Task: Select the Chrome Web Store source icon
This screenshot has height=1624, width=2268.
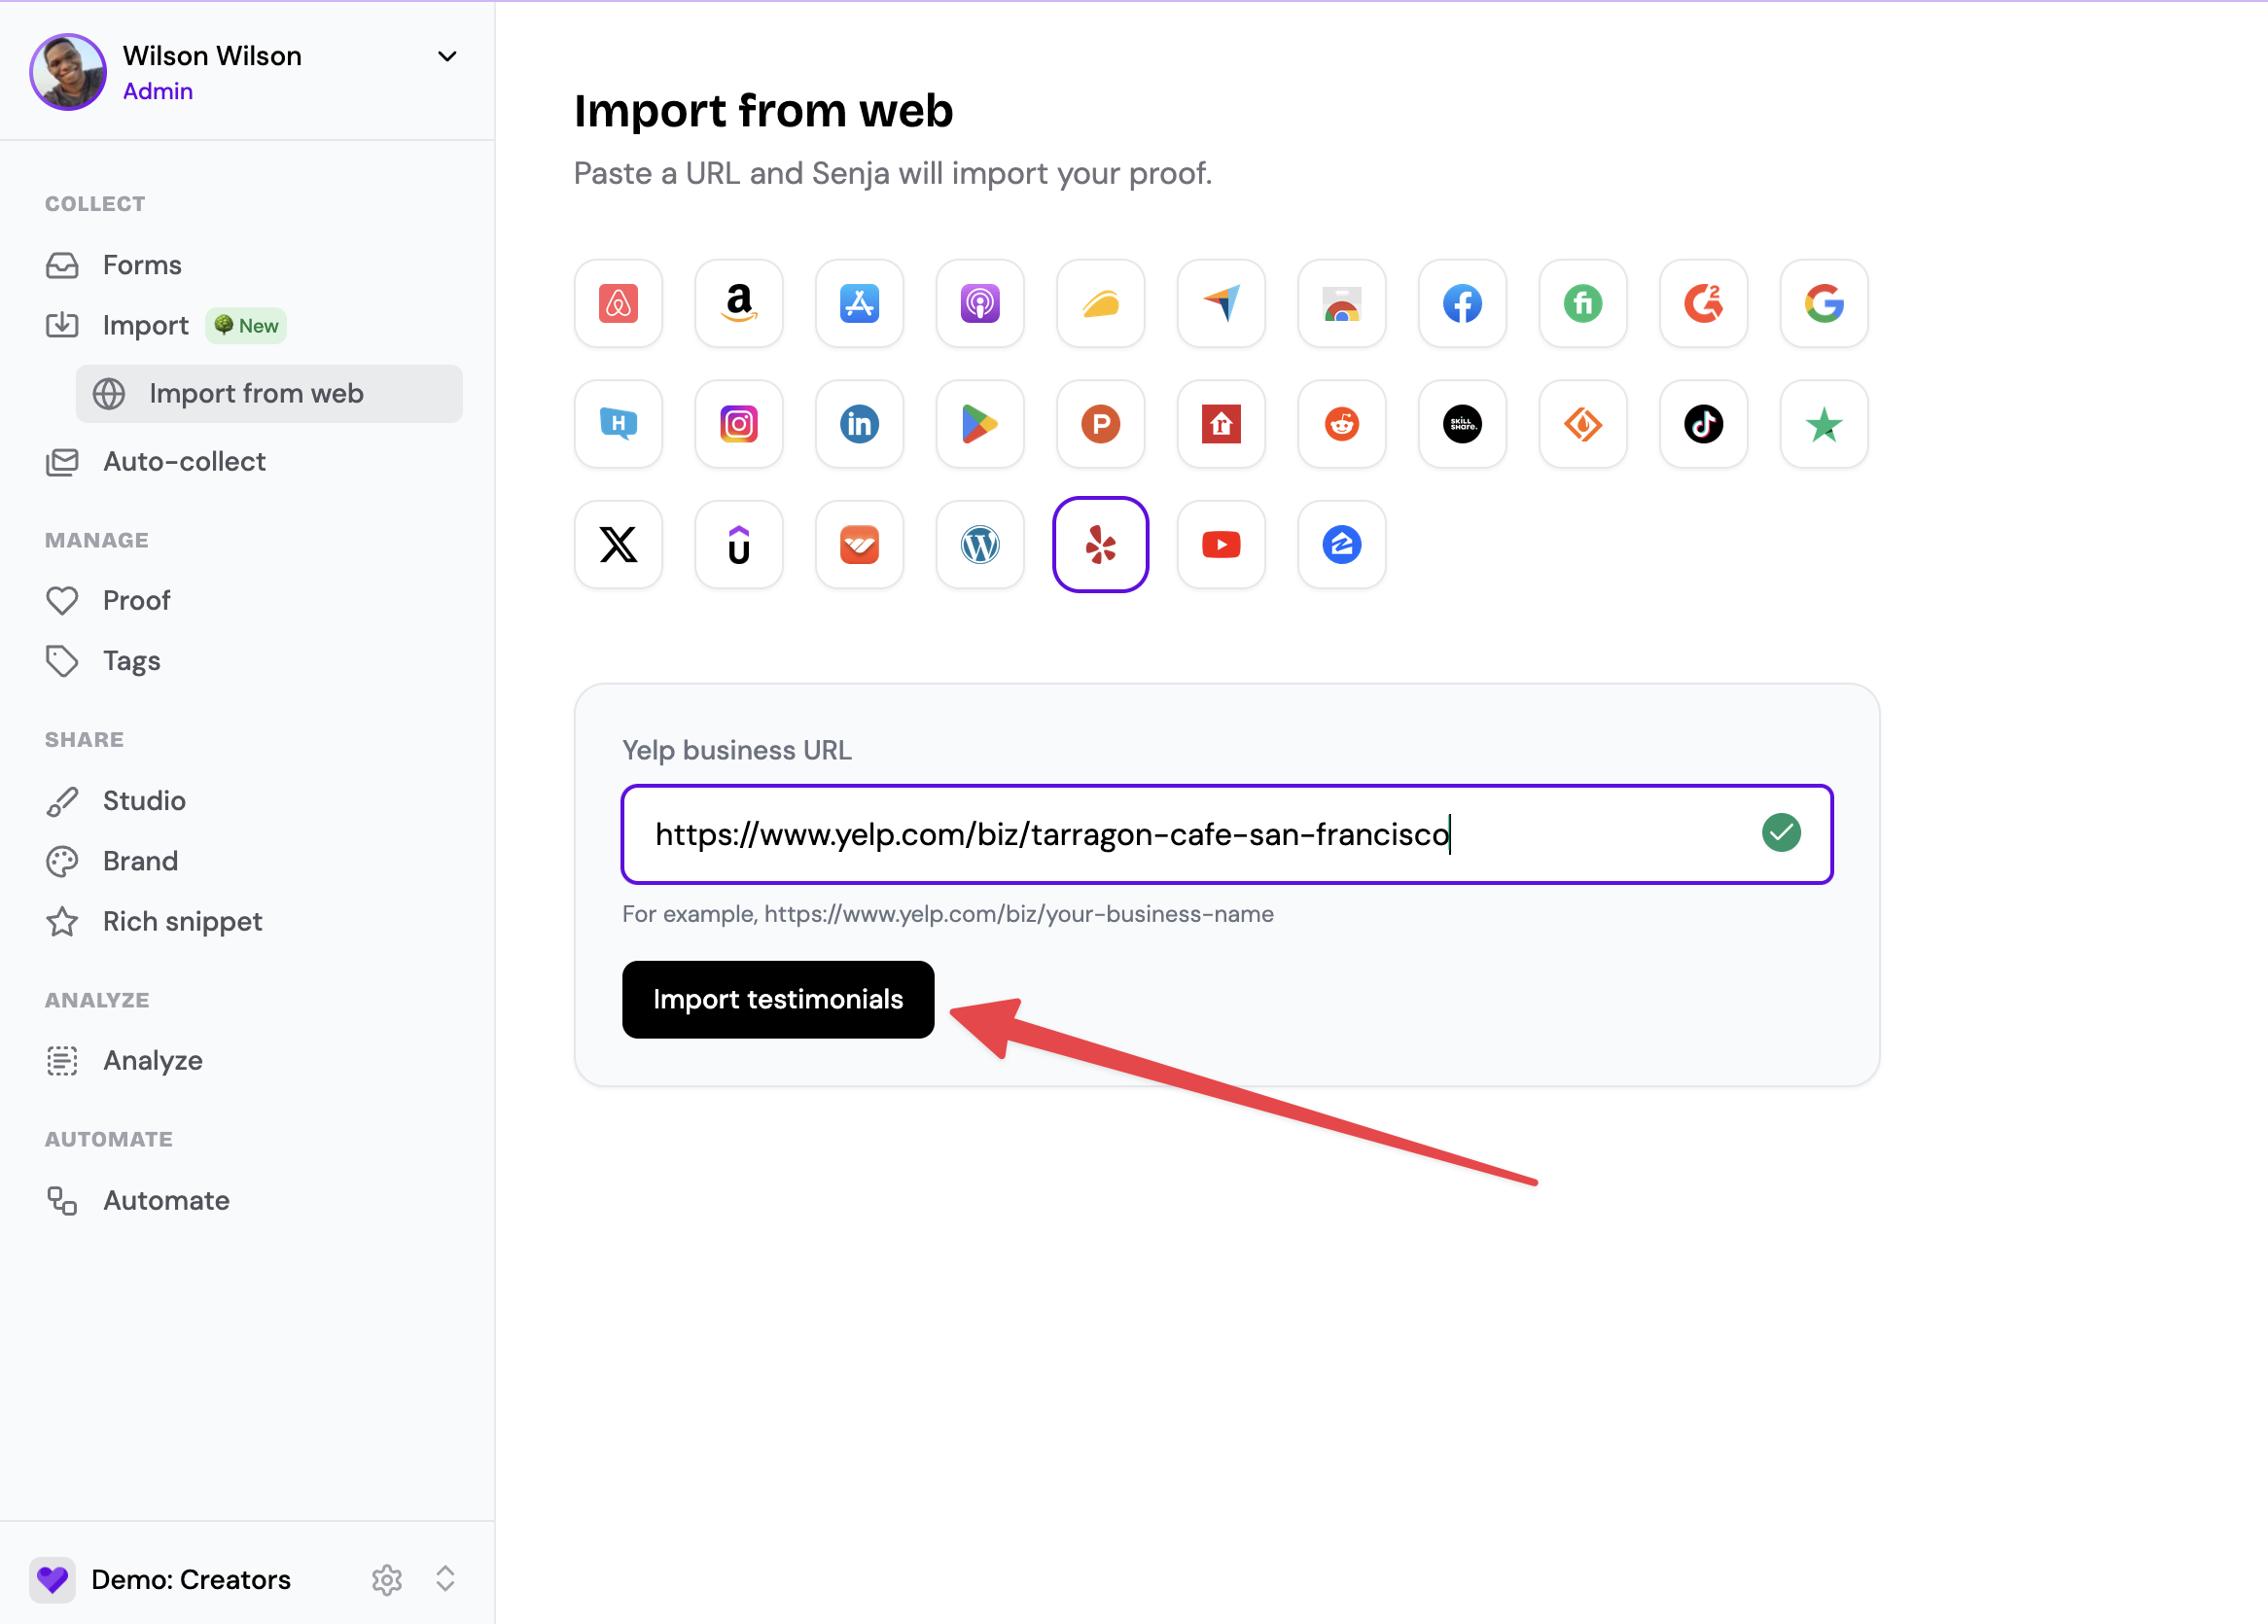Action: click(x=1341, y=303)
